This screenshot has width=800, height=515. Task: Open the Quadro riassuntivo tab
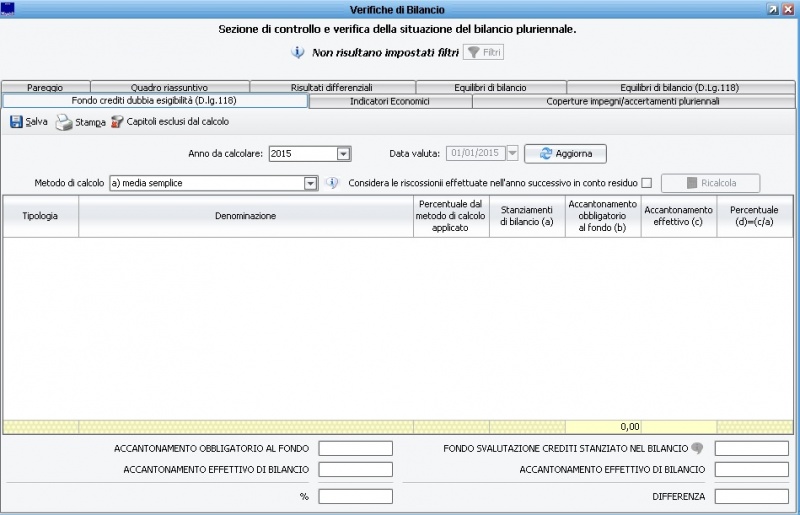tap(169, 87)
